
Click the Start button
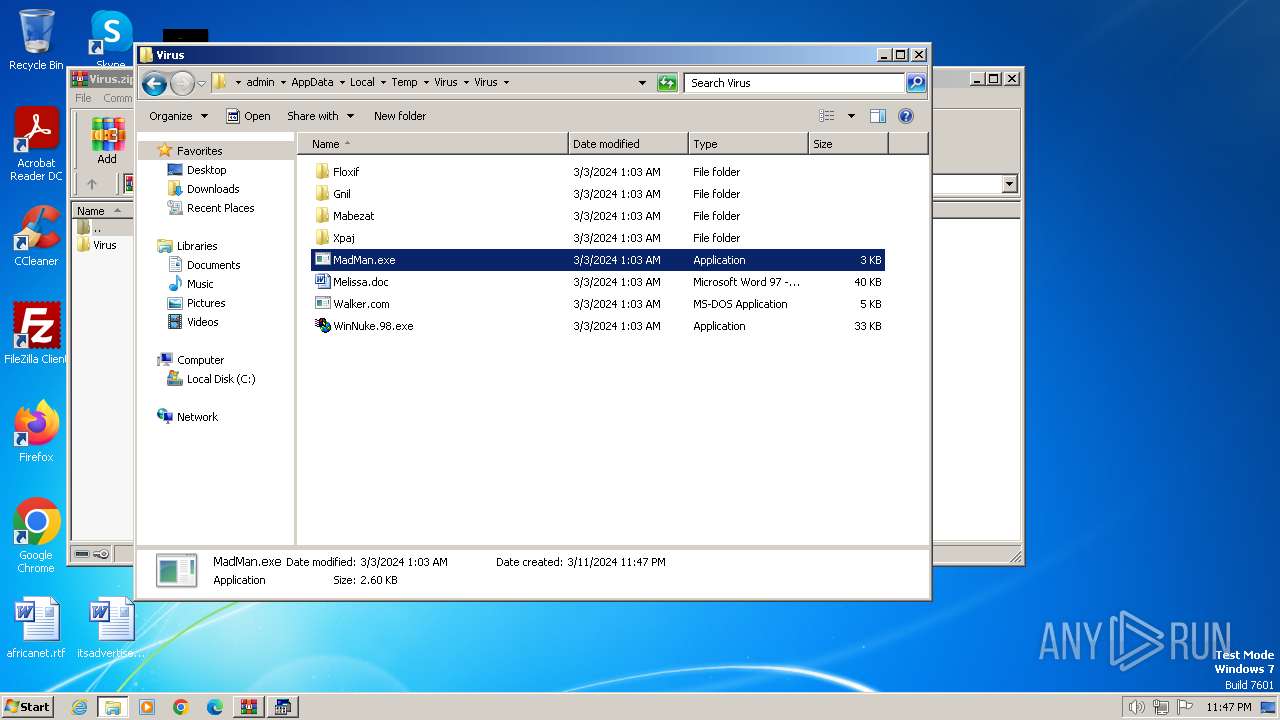[27, 706]
